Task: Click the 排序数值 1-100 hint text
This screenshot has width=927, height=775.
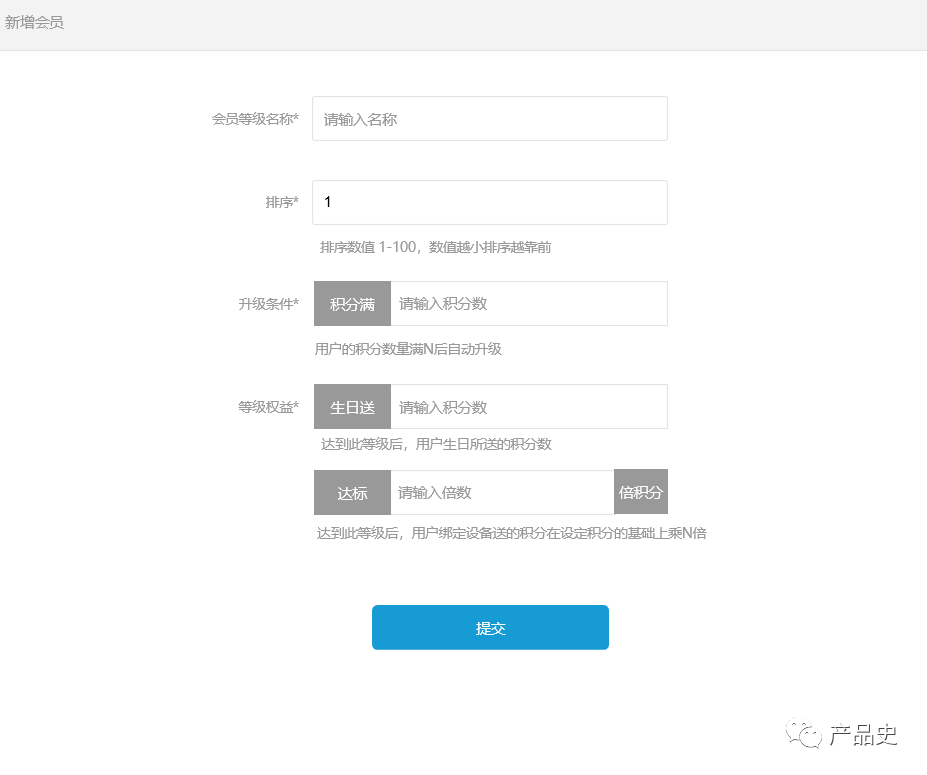Action: pyautogui.click(x=435, y=247)
